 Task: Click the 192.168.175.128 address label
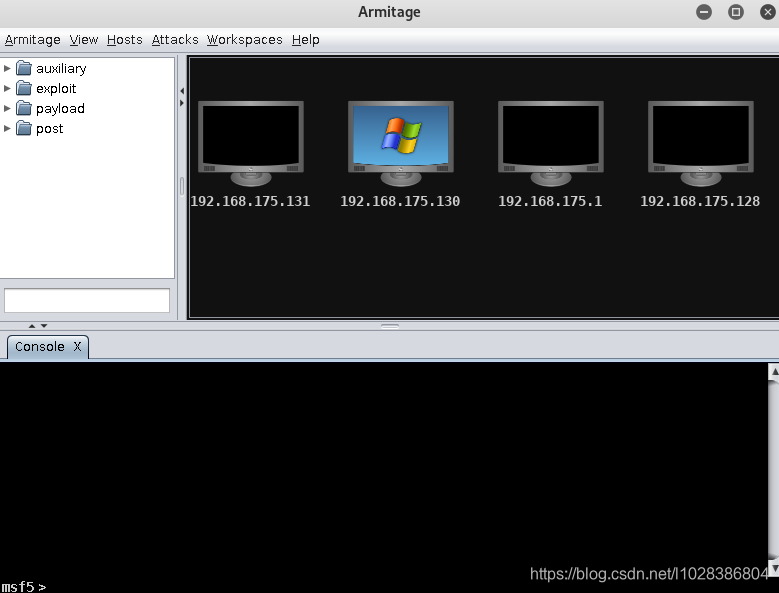700,201
